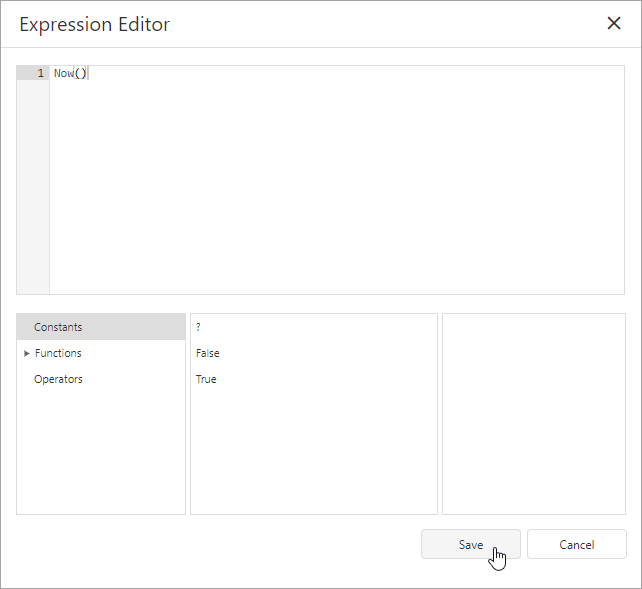This screenshot has height=589, width=642.
Task: Close the Expression Editor dialog
Action: (614, 24)
